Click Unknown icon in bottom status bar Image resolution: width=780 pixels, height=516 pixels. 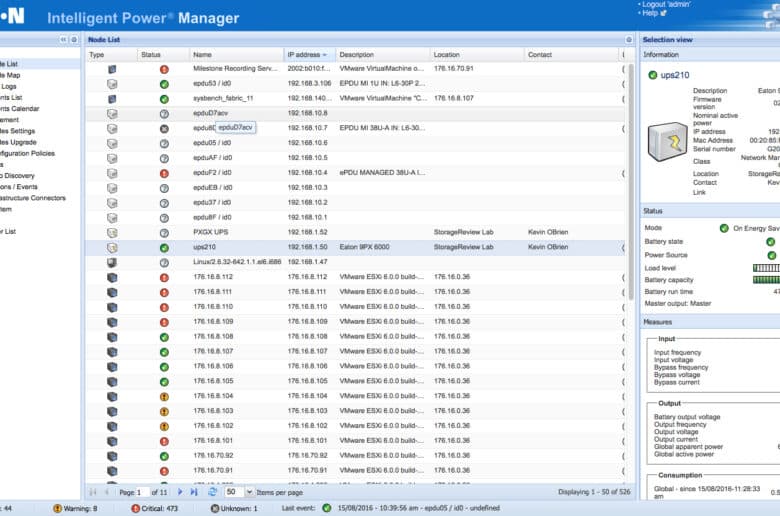(214, 509)
